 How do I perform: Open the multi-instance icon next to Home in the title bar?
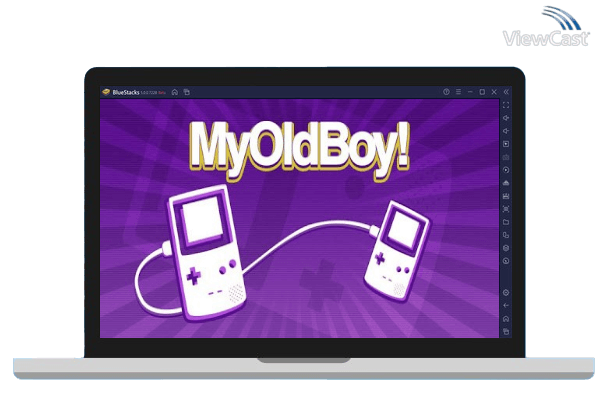(x=187, y=92)
